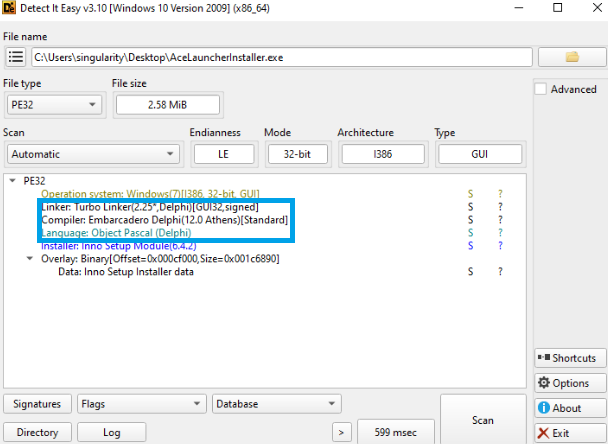Open the Log button
Viewport: 608px width, 444px height.
pos(113,432)
